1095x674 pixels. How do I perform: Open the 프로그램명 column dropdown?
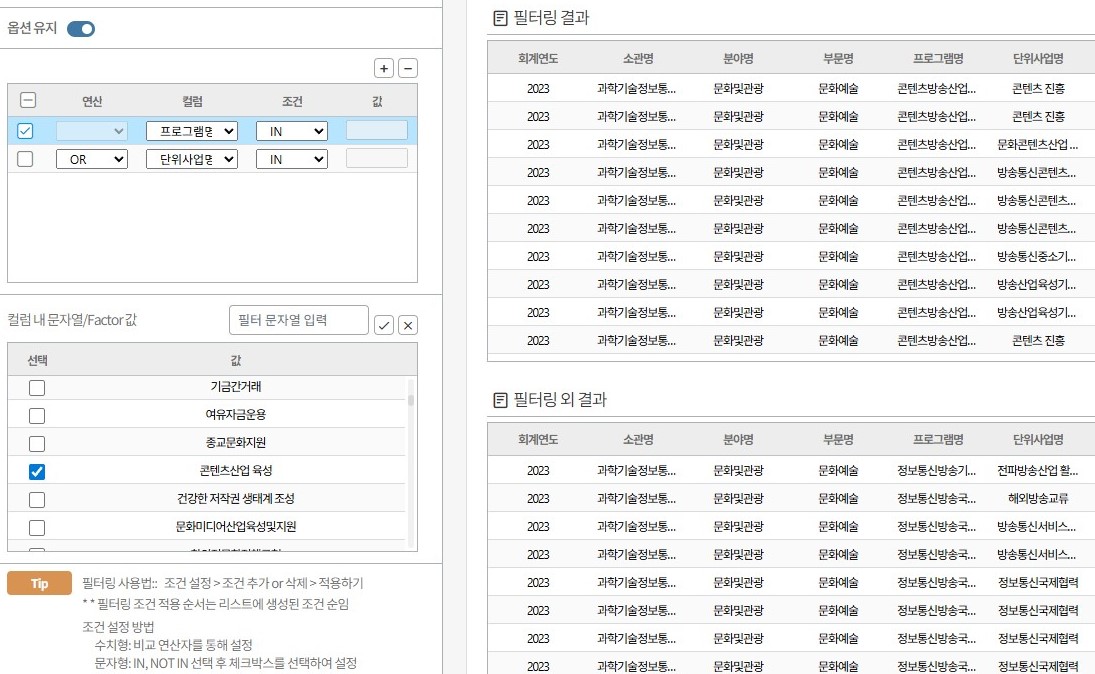(192, 131)
